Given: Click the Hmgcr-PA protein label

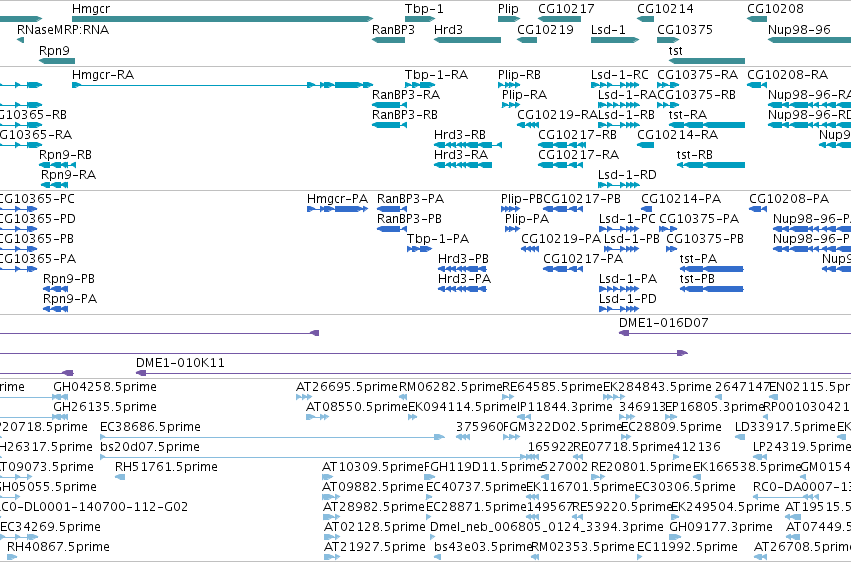Looking at the screenshot, I should (338, 199).
